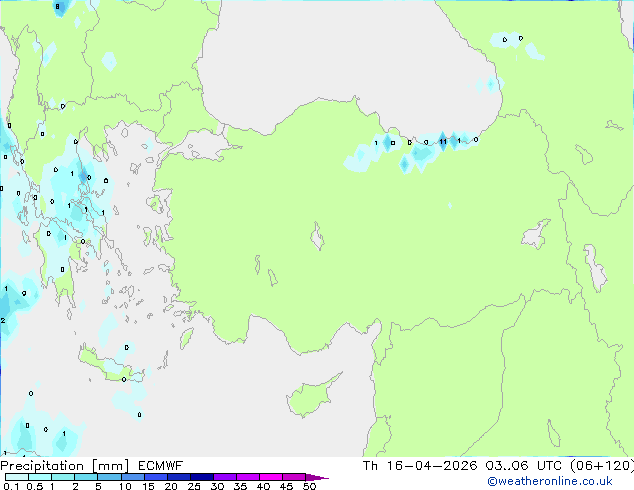
Task: Click the 'Precipitation [mm]' title text
Action: pyautogui.click(x=65, y=466)
